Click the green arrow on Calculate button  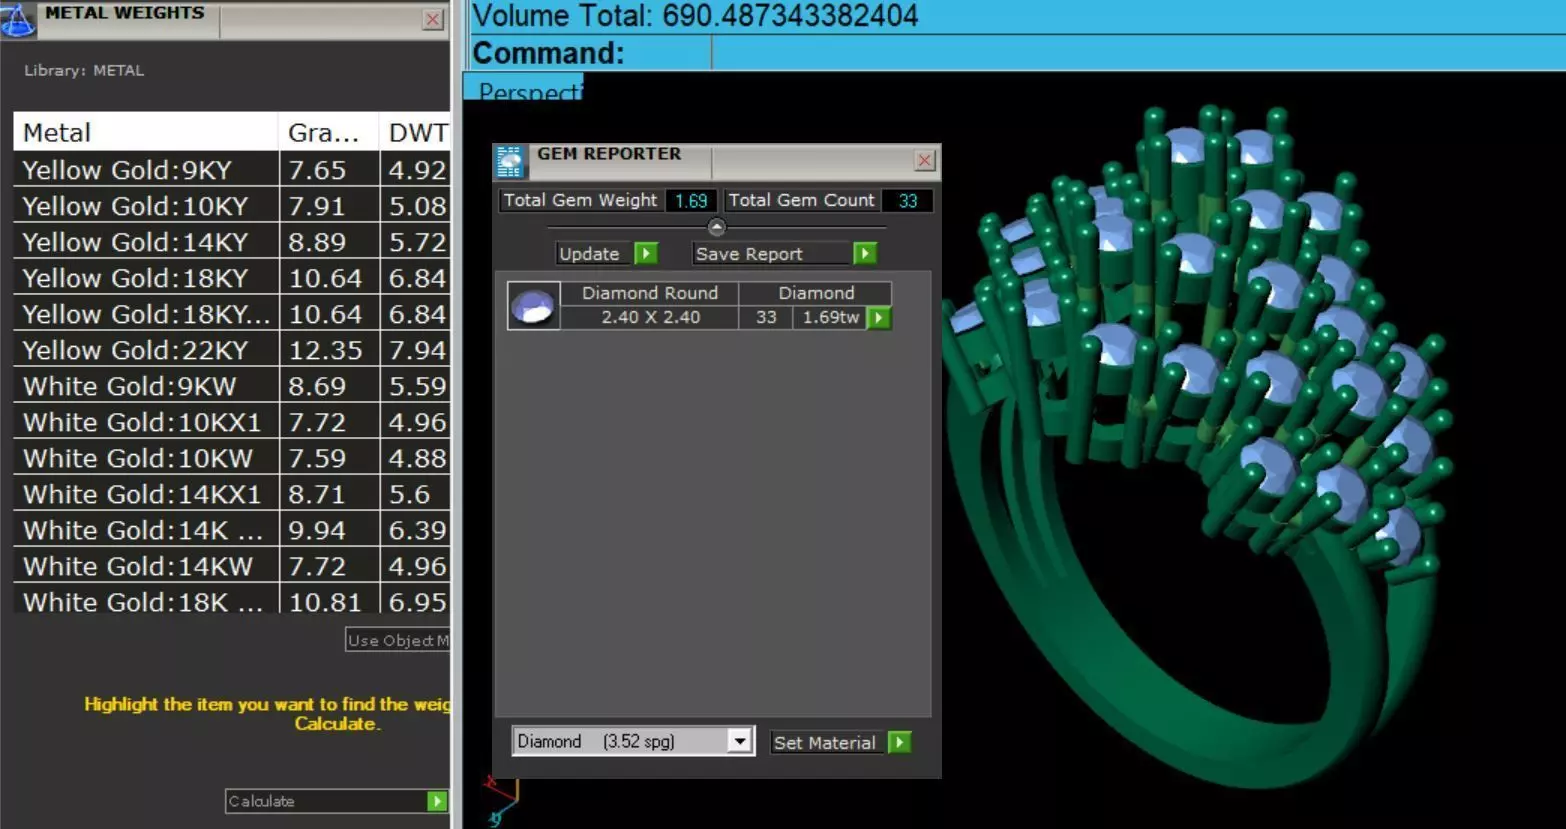coord(437,801)
